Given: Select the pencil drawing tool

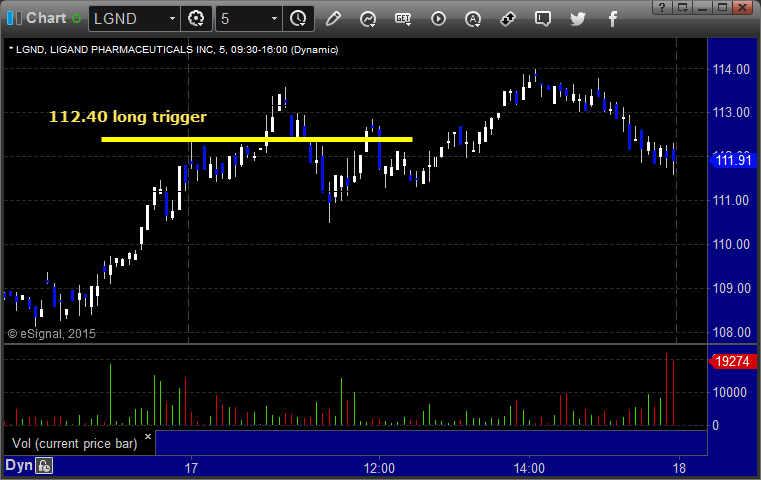Looking at the screenshot, I should tap(333, 19).
